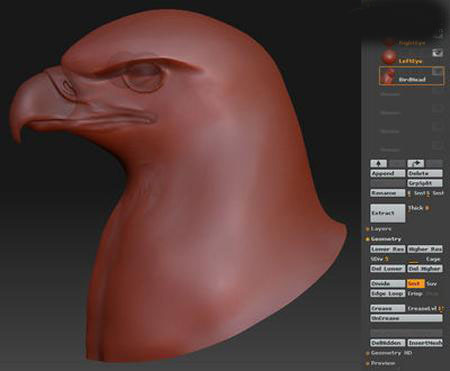Click the Extract button
The image size is (450, 371).
pos(388,213)
